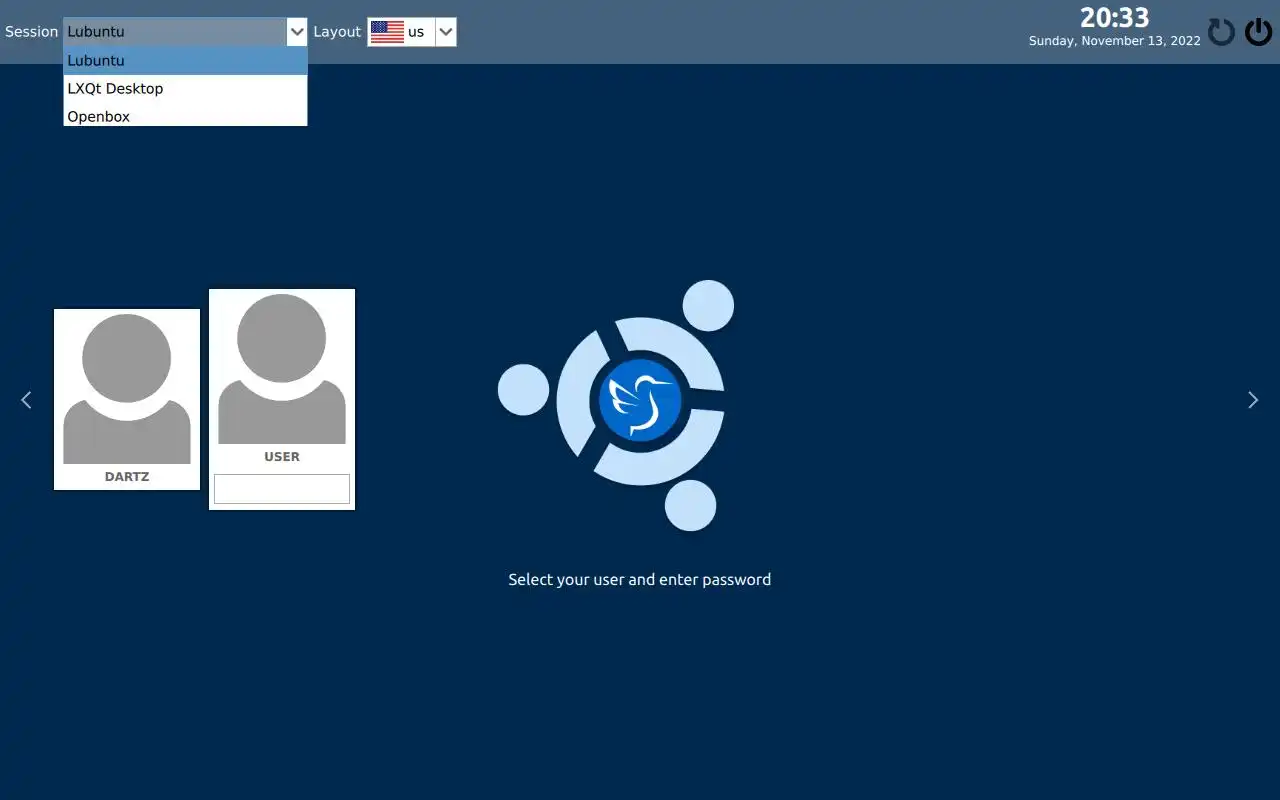Select the USER avatar picture

pyautogui.click(x=282, y=369)
